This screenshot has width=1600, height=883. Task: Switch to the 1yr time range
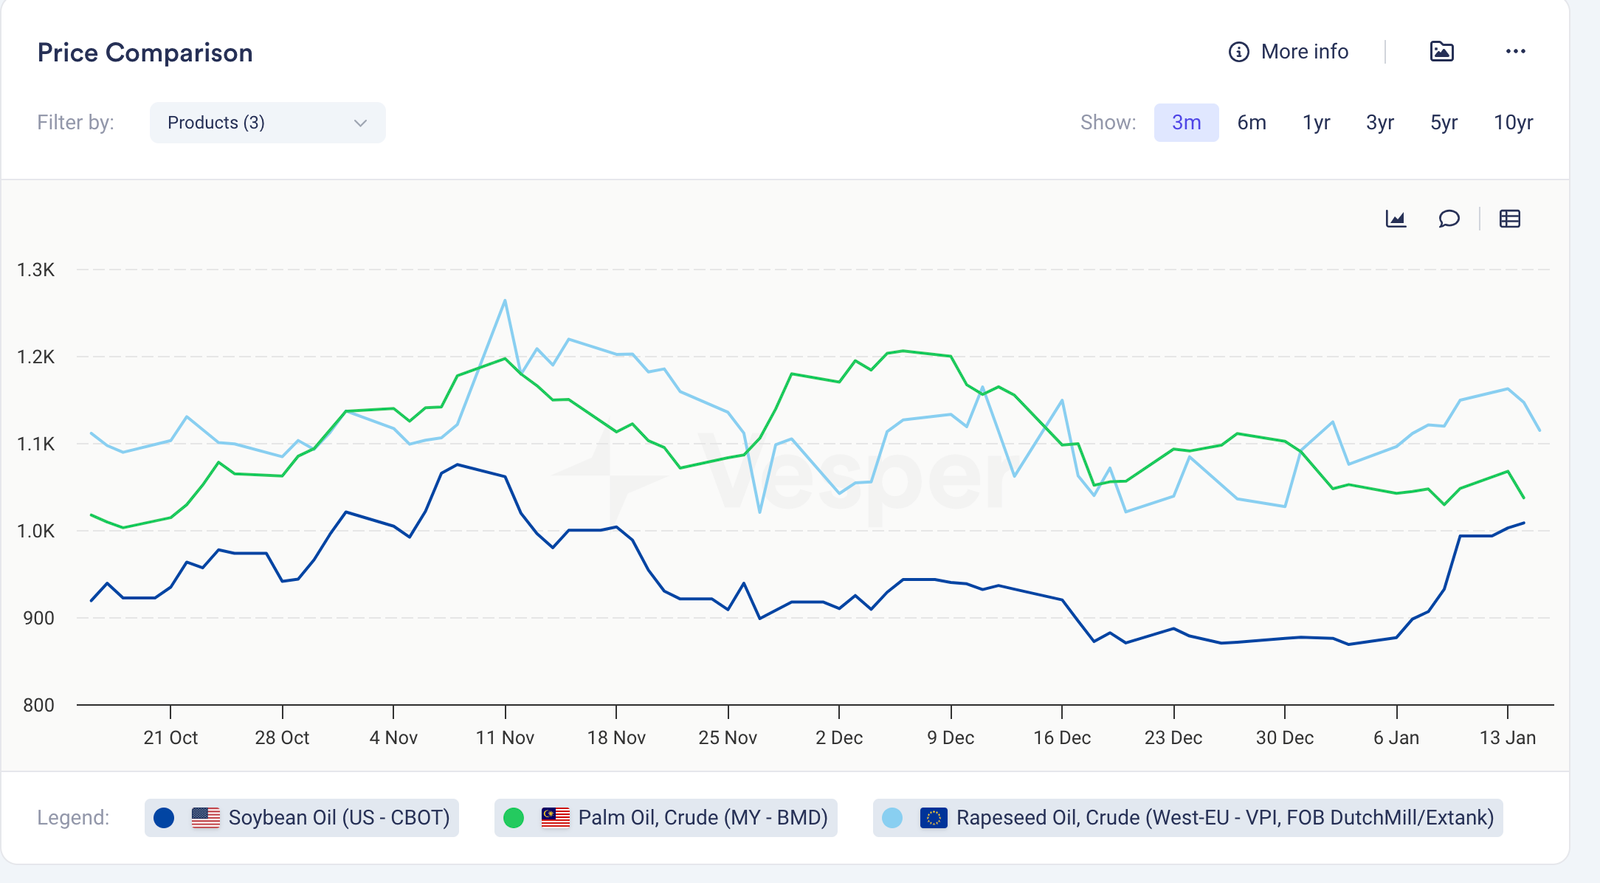pyautogui.click(x=1316, y=123)
